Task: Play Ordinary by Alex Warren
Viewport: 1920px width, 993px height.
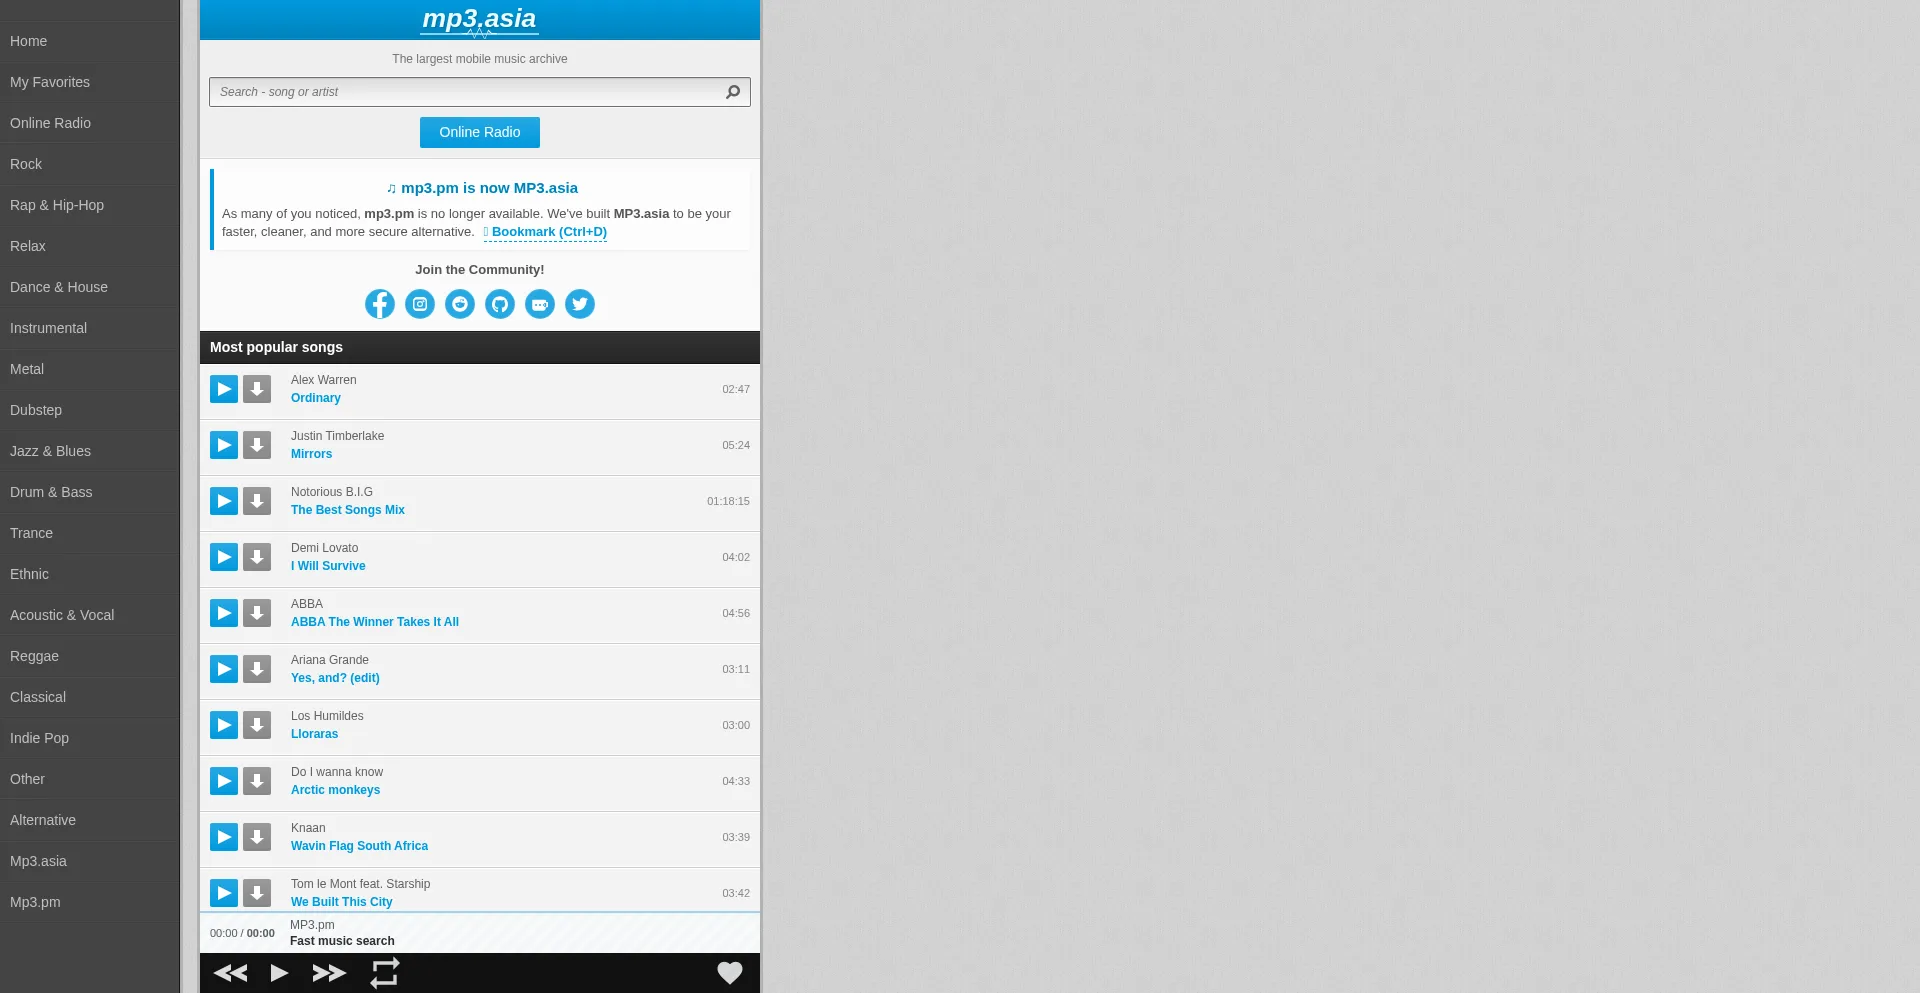Action: click(224, 389)
